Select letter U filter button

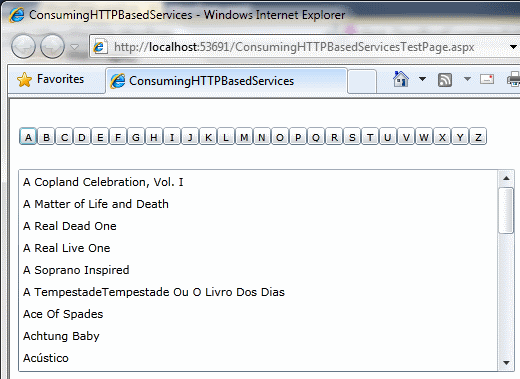[x=388, y=137]
